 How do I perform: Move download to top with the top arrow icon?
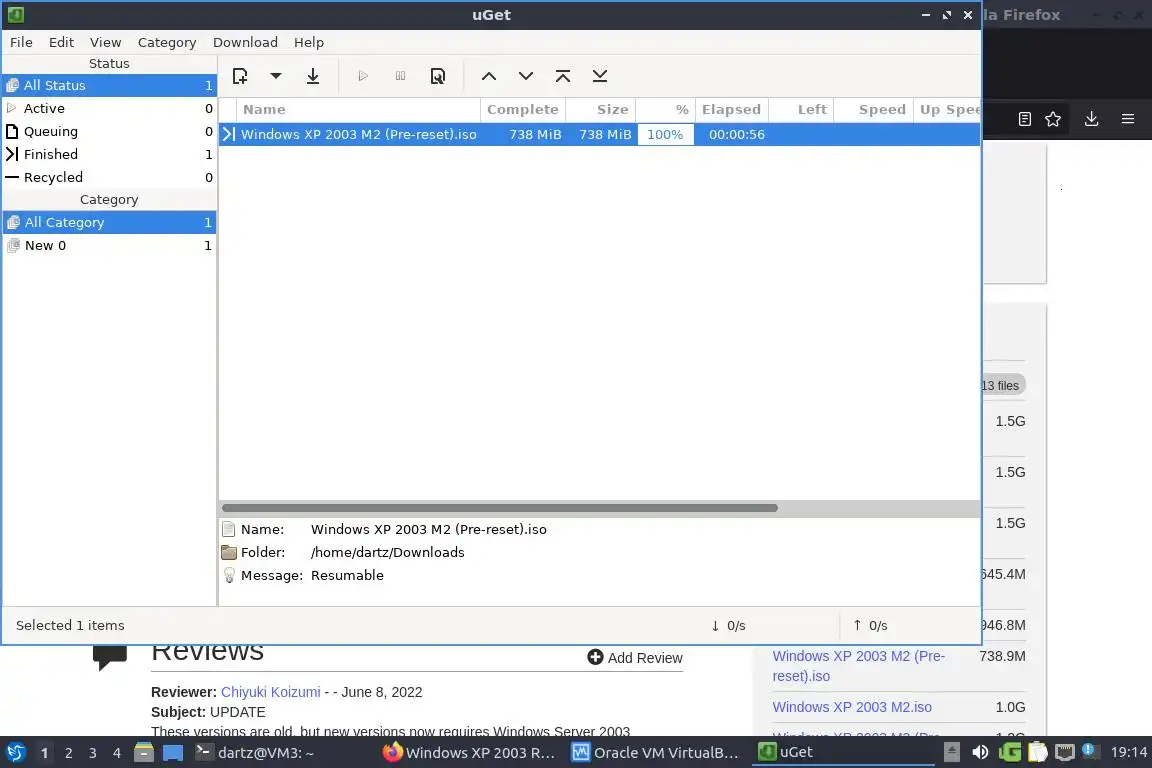[563, 76]
